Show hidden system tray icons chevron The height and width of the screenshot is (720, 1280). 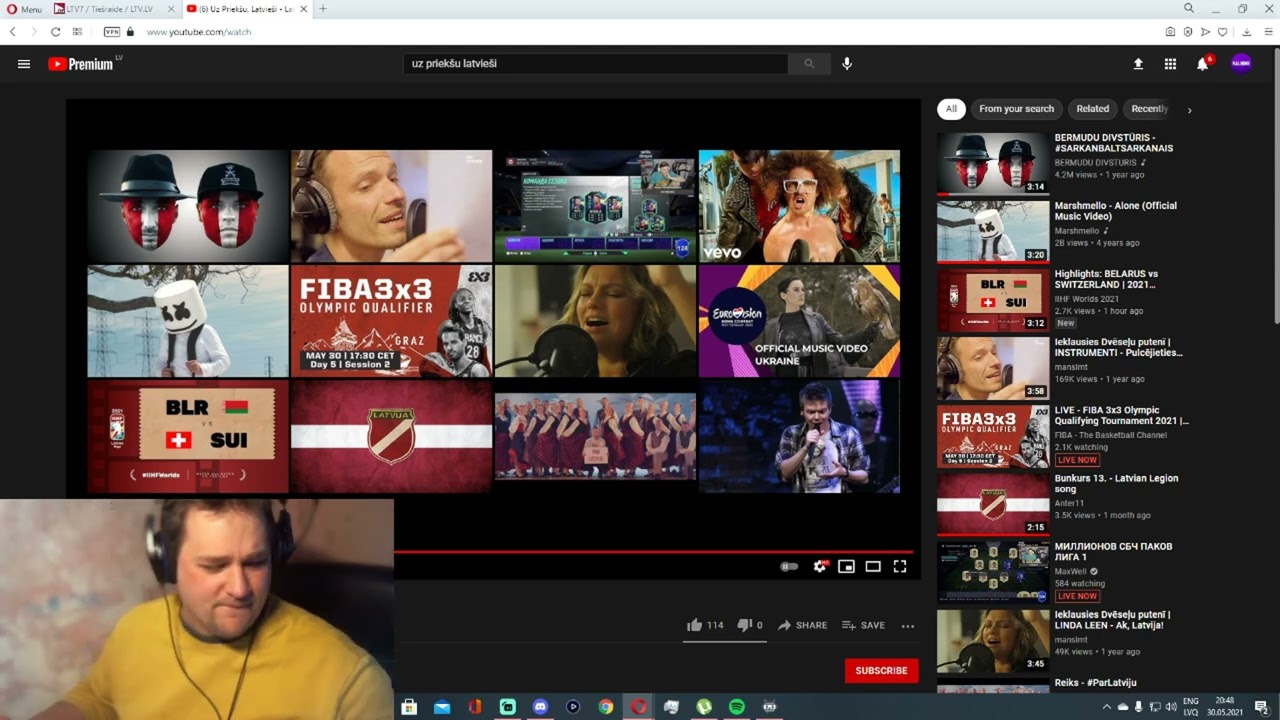point(1105,707)
